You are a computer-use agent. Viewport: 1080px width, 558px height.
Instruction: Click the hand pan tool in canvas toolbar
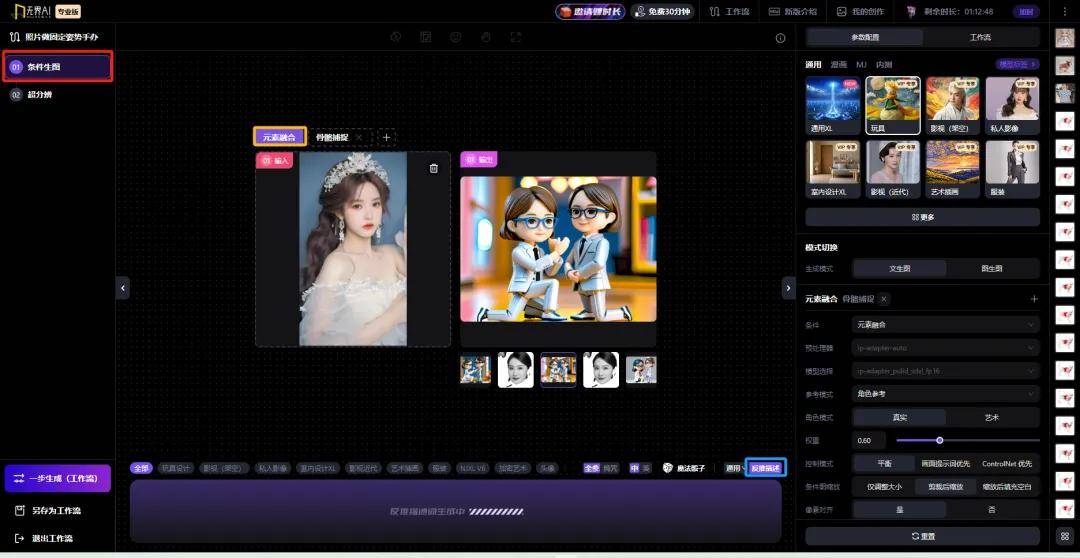(486, 37)
